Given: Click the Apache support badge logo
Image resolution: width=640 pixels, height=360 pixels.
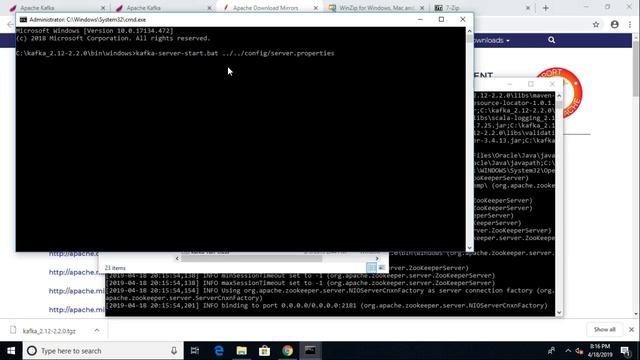Looking at the screenshot, I should 571,93.
